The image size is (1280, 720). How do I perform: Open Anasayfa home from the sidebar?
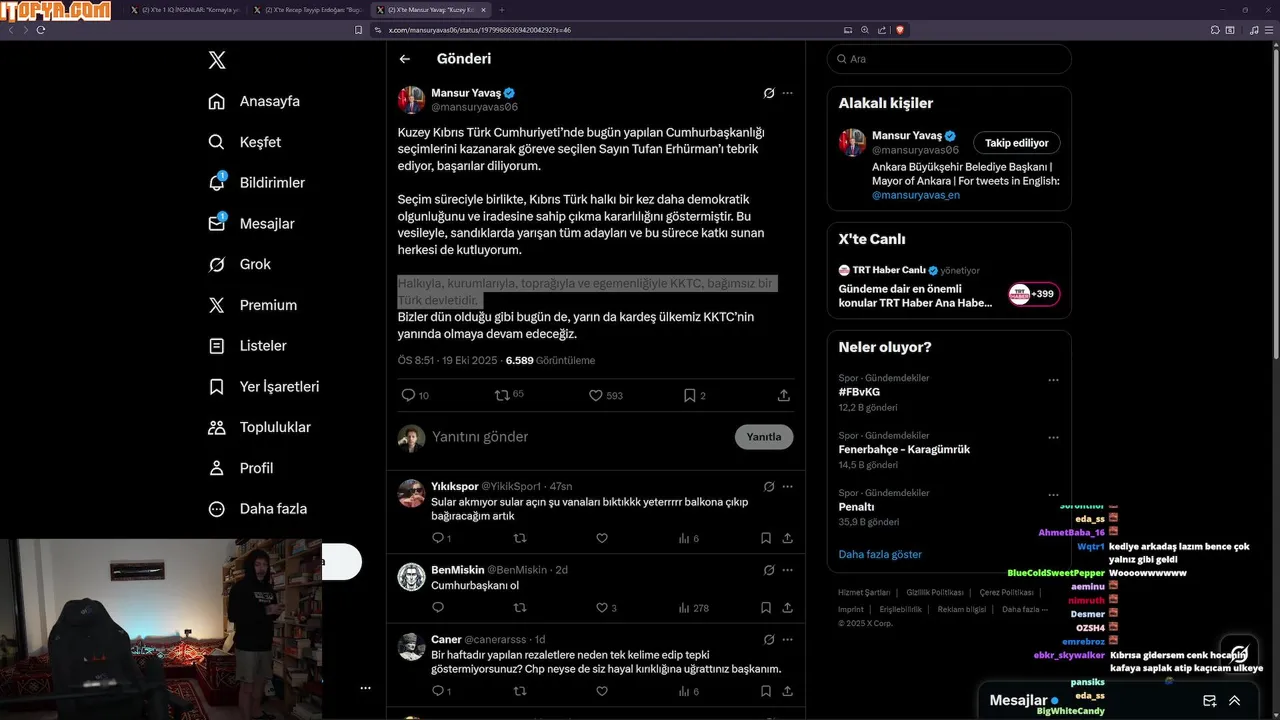254,101
